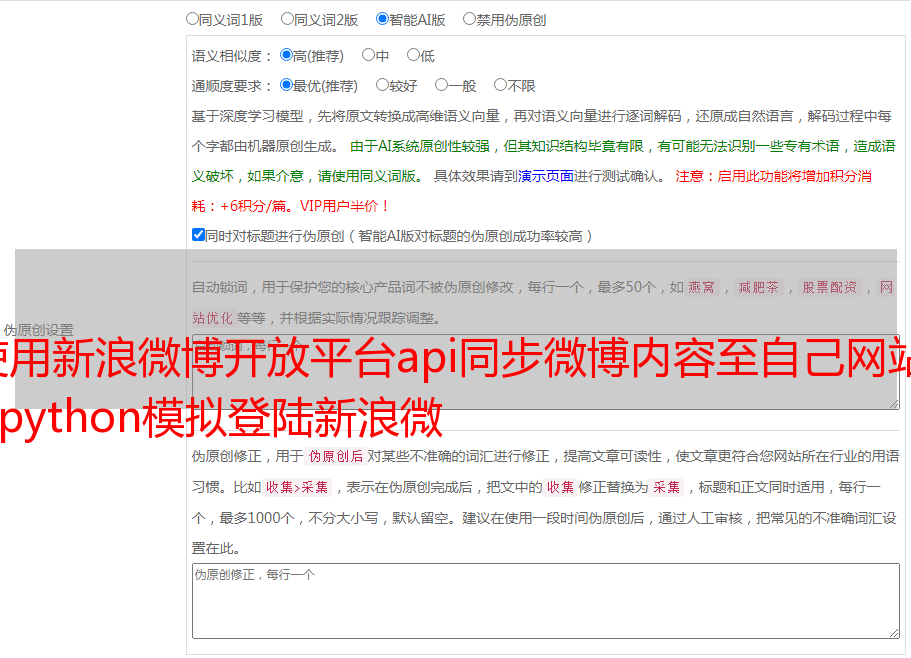Toggle 同时对标题进行伪原创 checkbox
911x658 pixels.
click(198, 235)
